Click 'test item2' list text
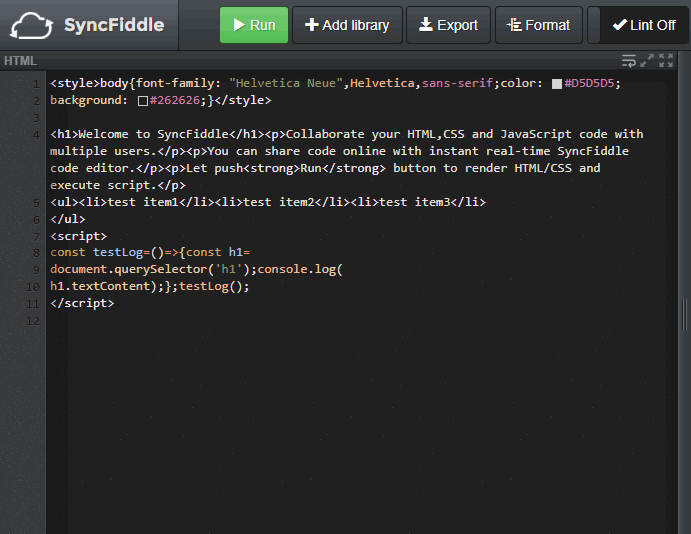The width and height of the screenshot is (691, 534). pos(279,202)
